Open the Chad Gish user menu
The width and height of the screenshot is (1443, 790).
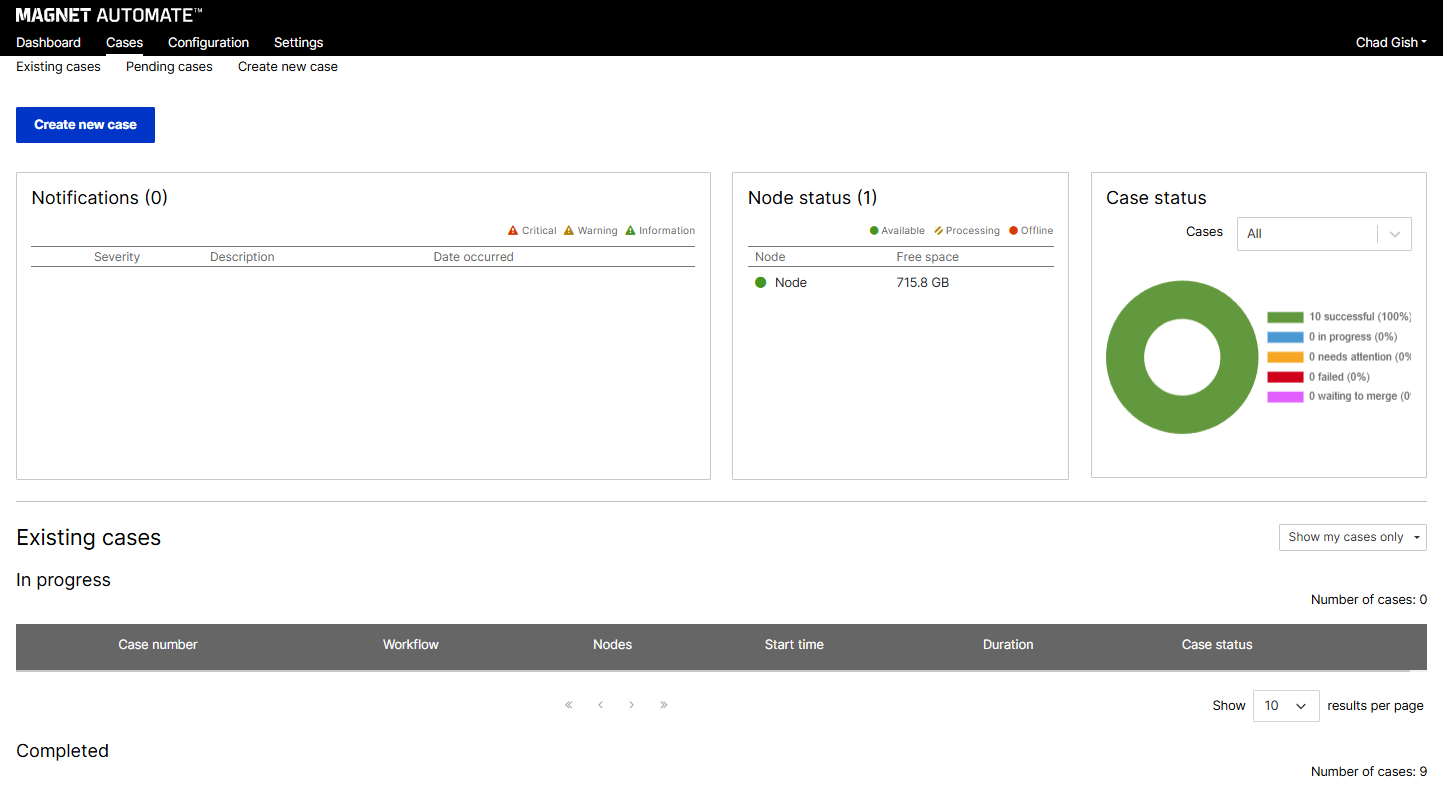pos(1390,43)
